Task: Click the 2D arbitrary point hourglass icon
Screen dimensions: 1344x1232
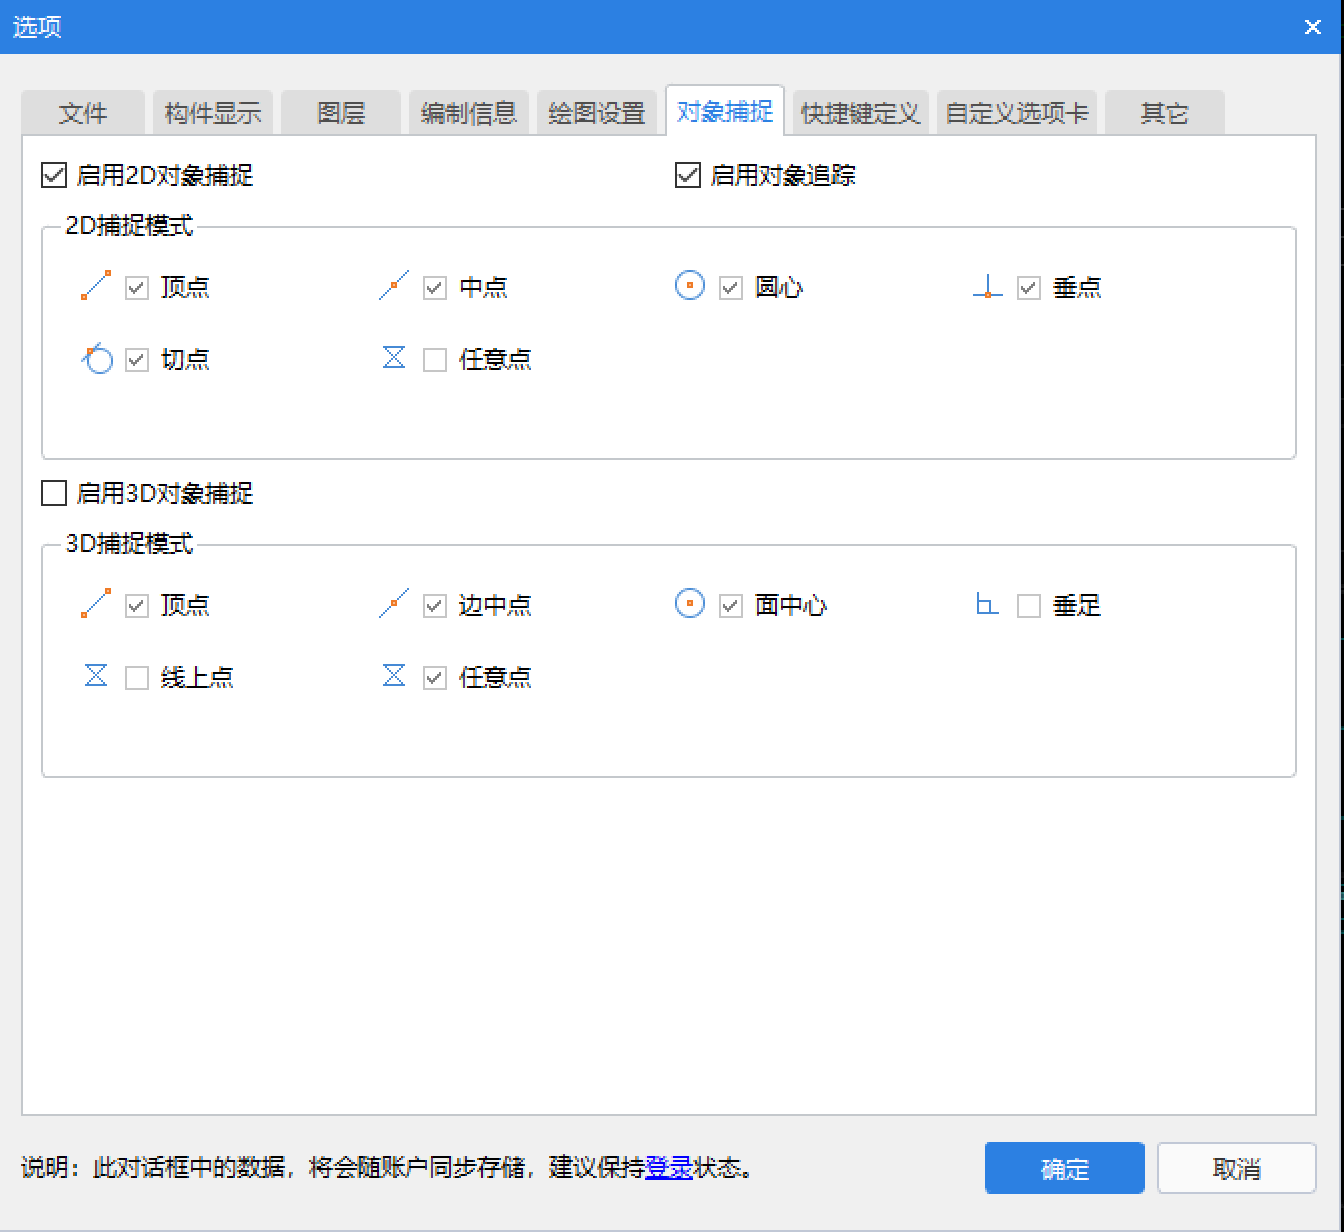Action: pyautogui.click(x=394, y=357)
